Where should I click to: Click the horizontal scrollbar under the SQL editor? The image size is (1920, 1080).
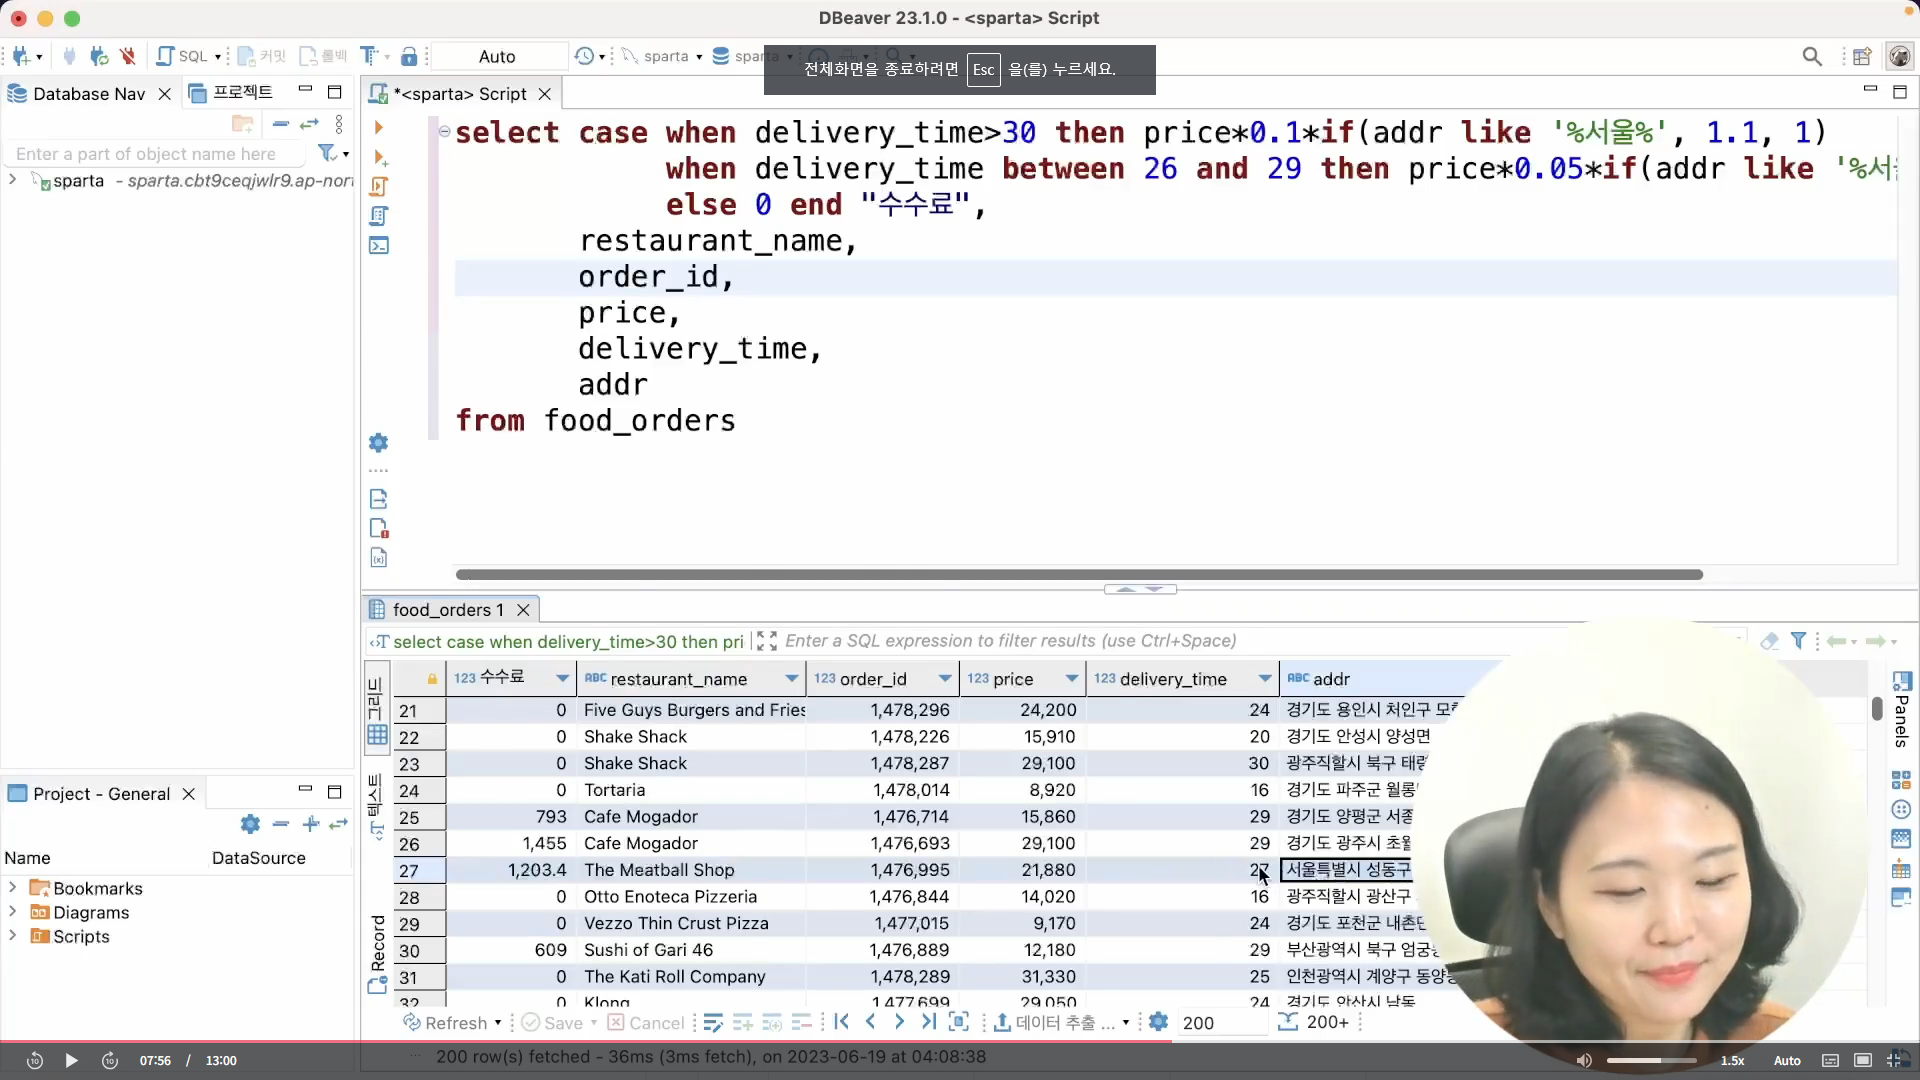1079,574
